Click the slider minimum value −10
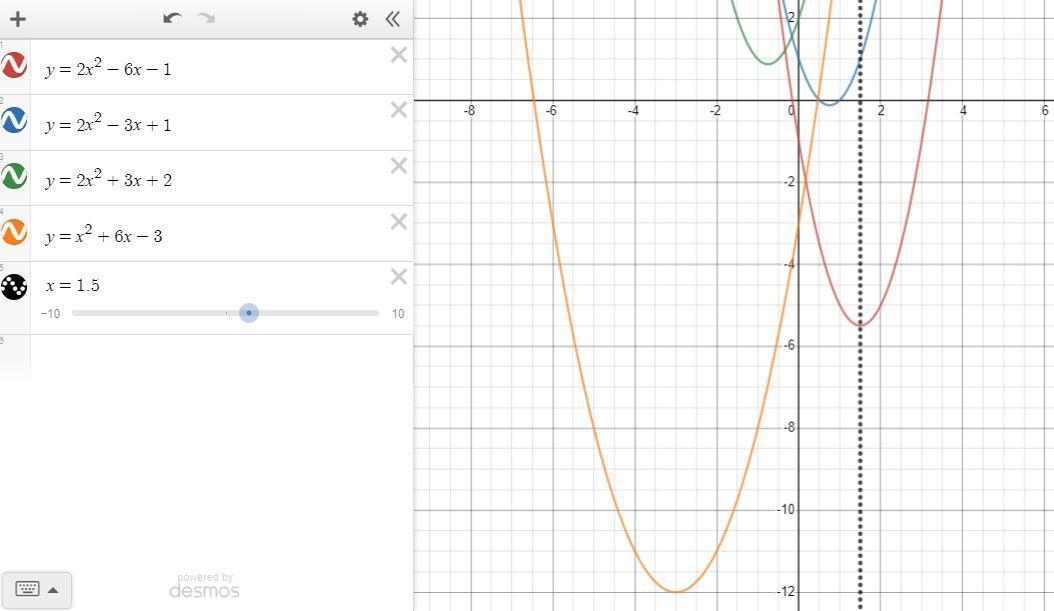Screen dimensions: 1054x611 (50, 314)
